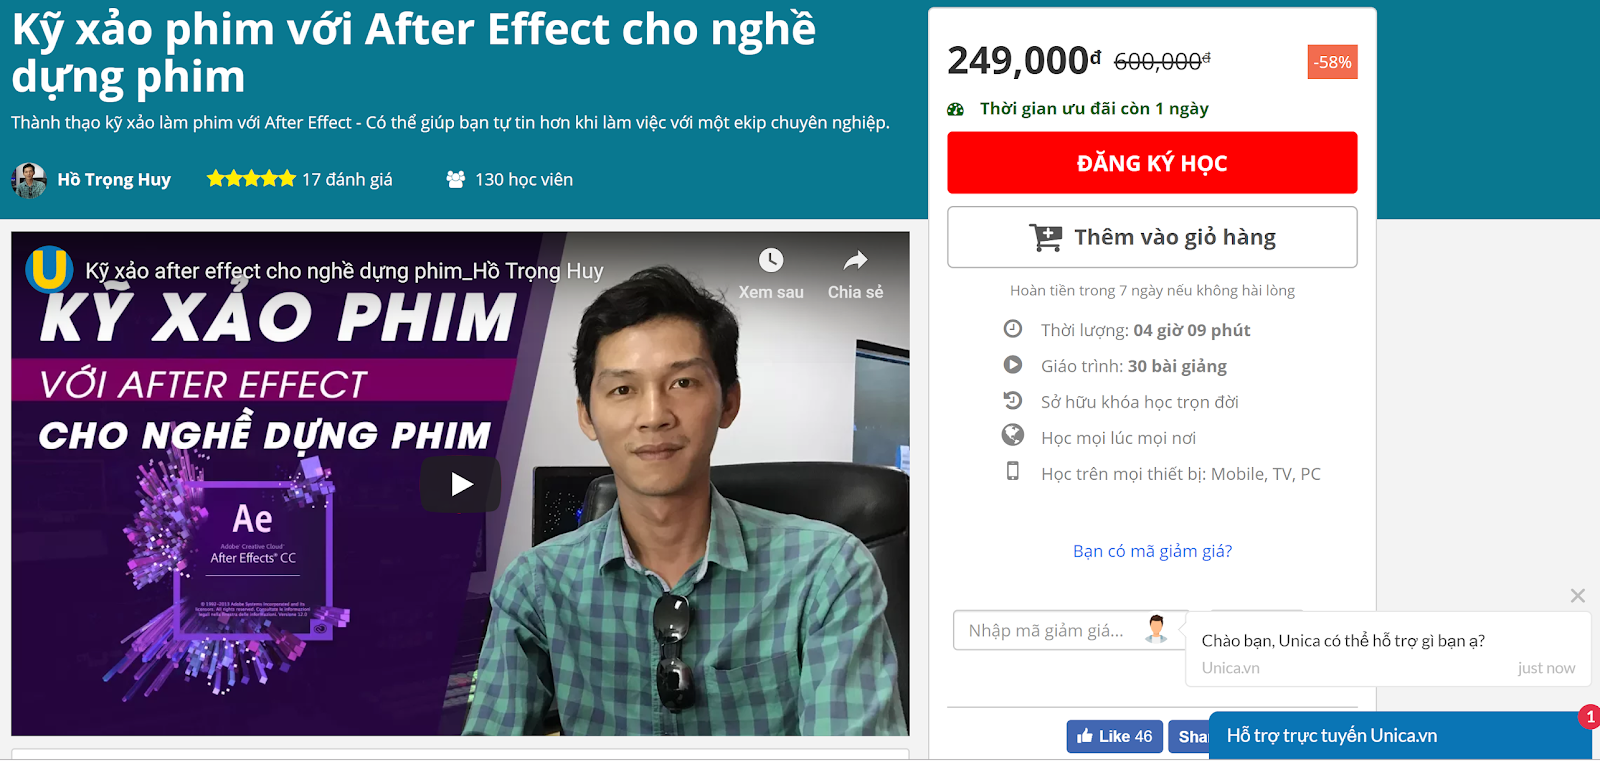Click the shopping cart icon

1046,237
